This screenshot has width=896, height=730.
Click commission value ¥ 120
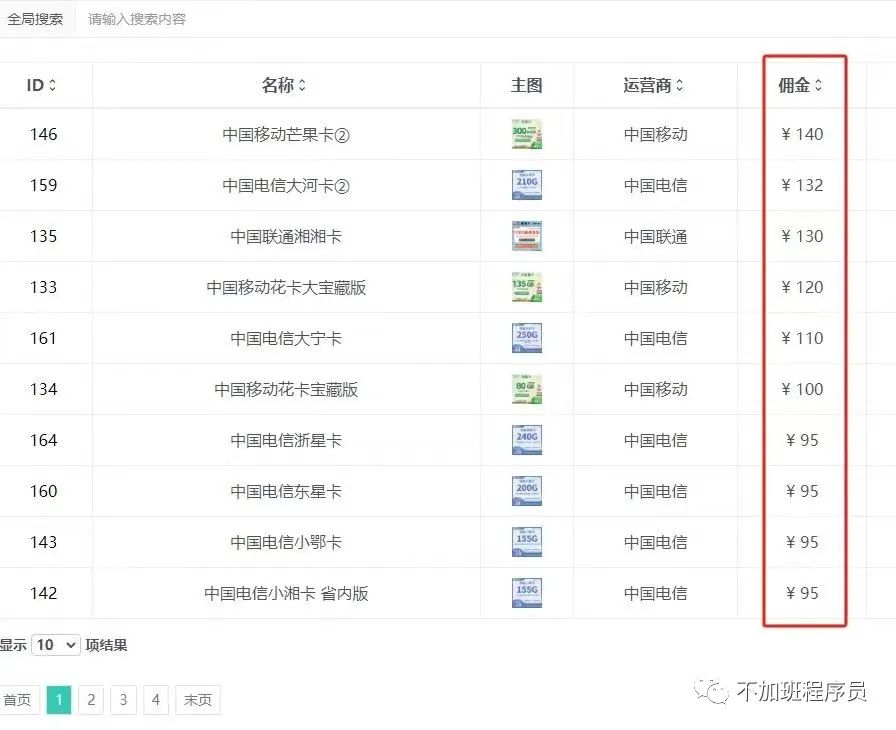tap(802, 287)
